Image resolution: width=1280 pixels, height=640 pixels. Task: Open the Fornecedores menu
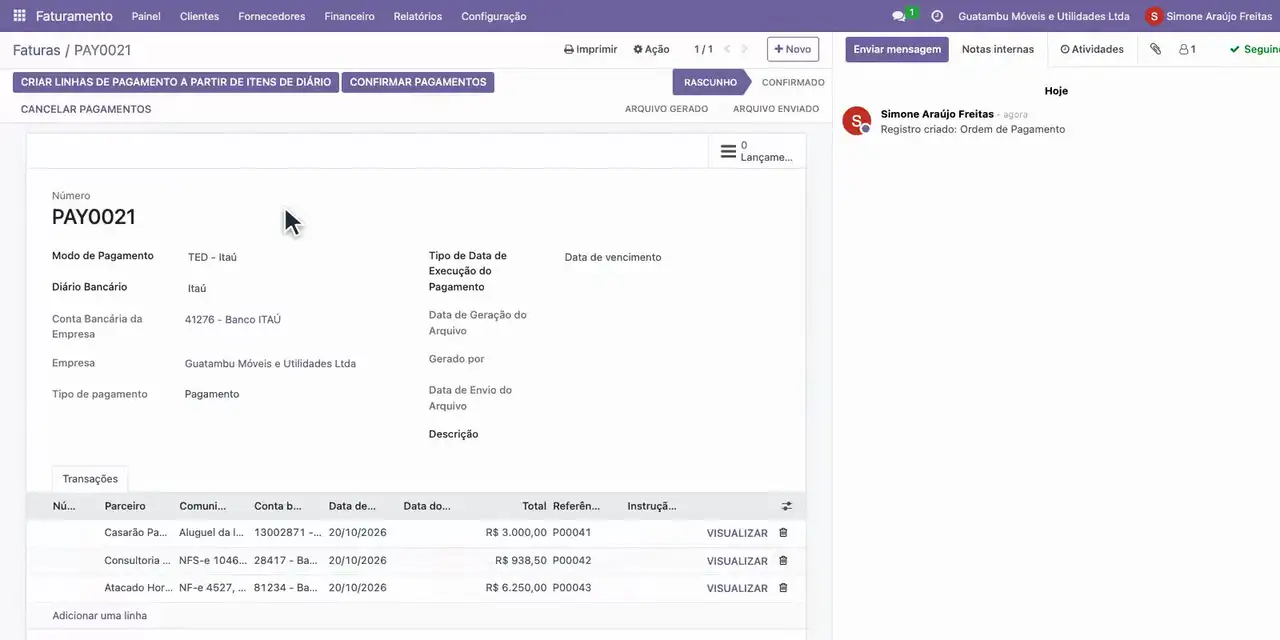point(272,16)
